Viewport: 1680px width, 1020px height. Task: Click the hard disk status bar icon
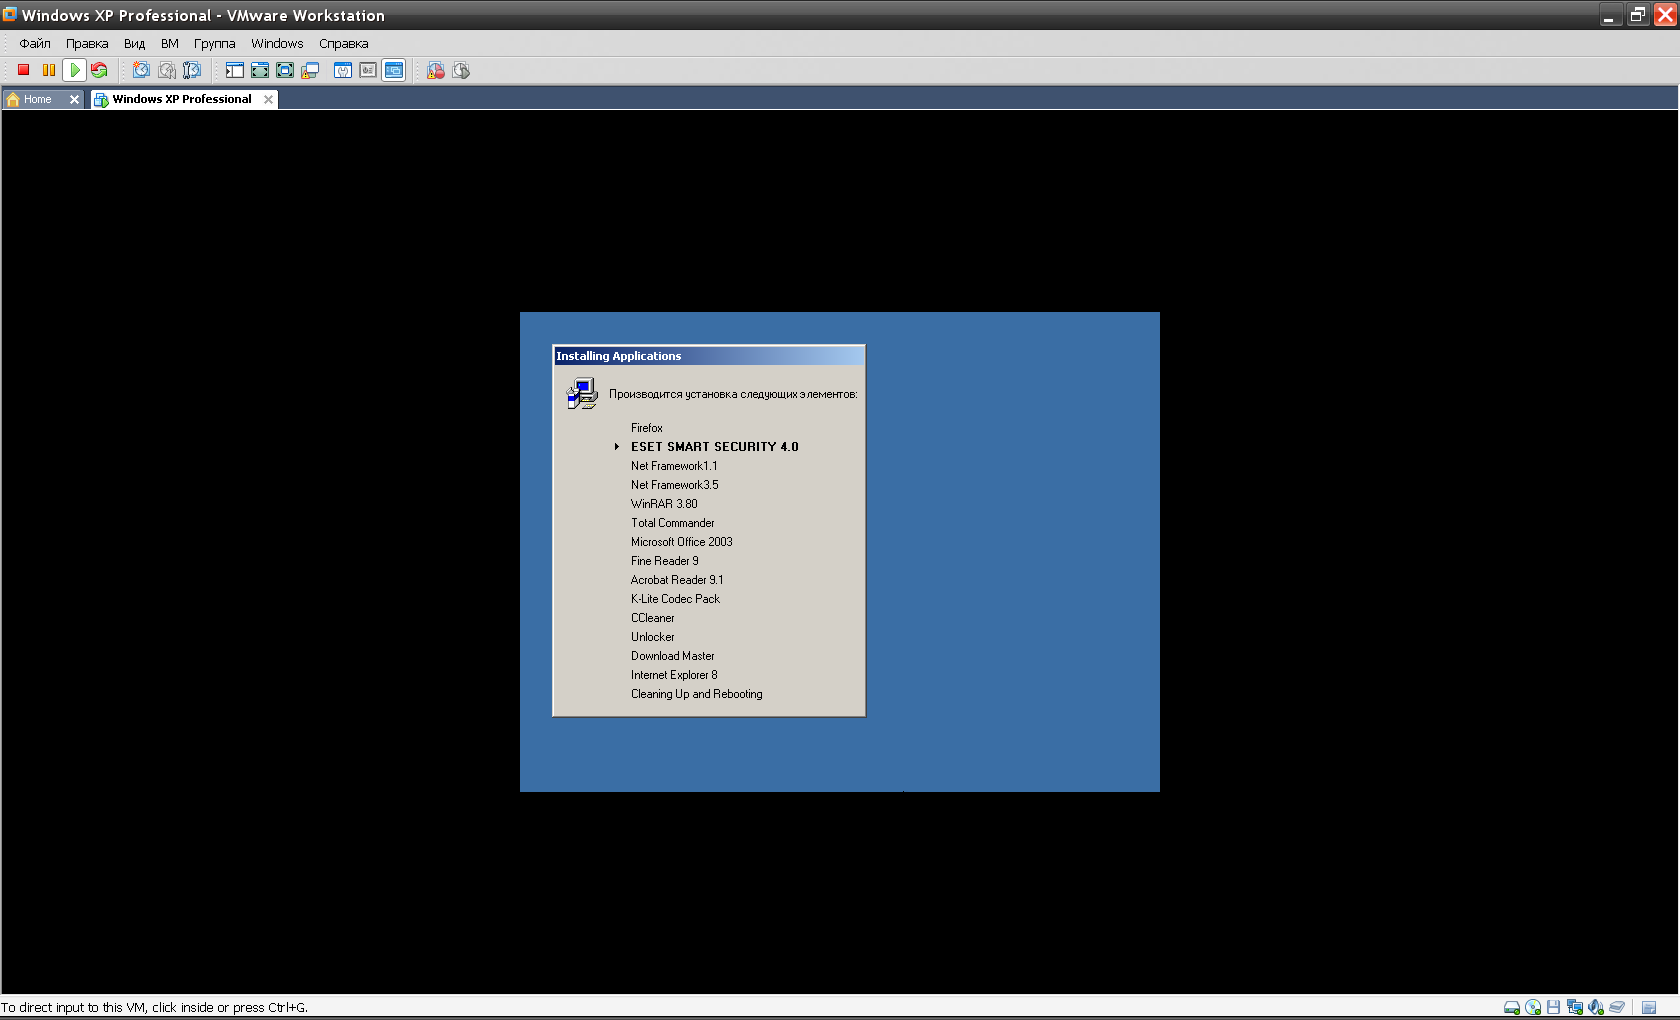(1512, 1007)
